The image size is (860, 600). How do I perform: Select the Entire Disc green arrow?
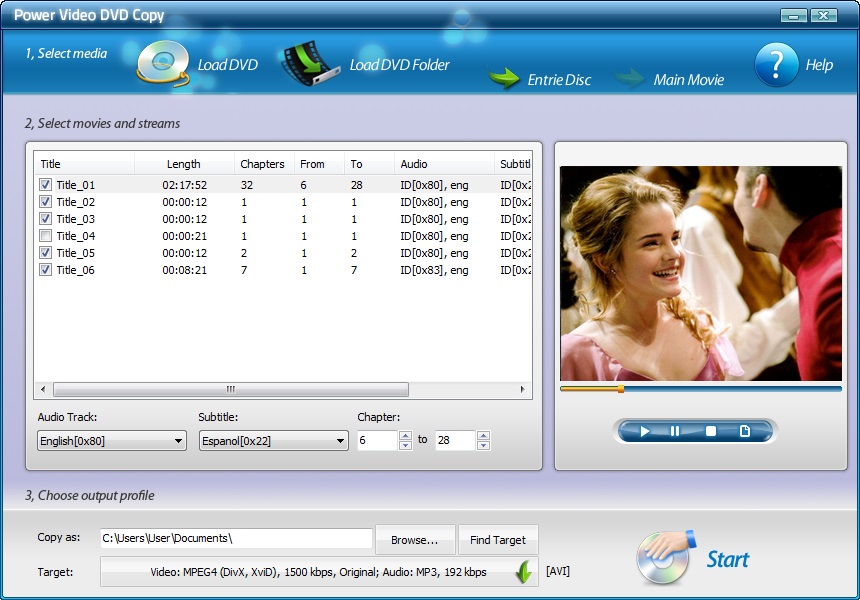(503, 78)
